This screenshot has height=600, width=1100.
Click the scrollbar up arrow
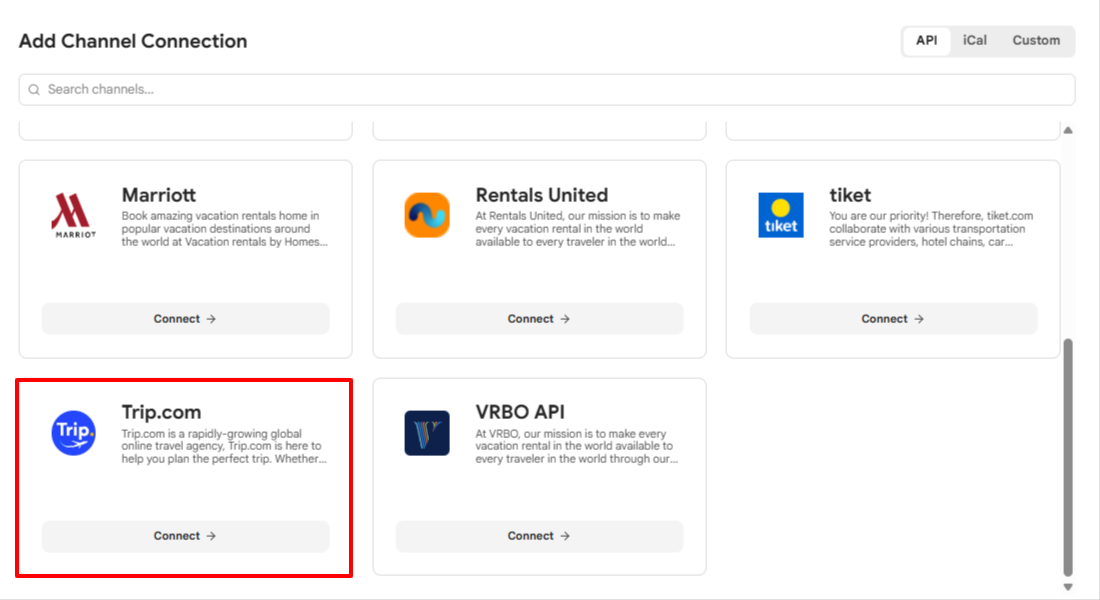pos(1068,130)
